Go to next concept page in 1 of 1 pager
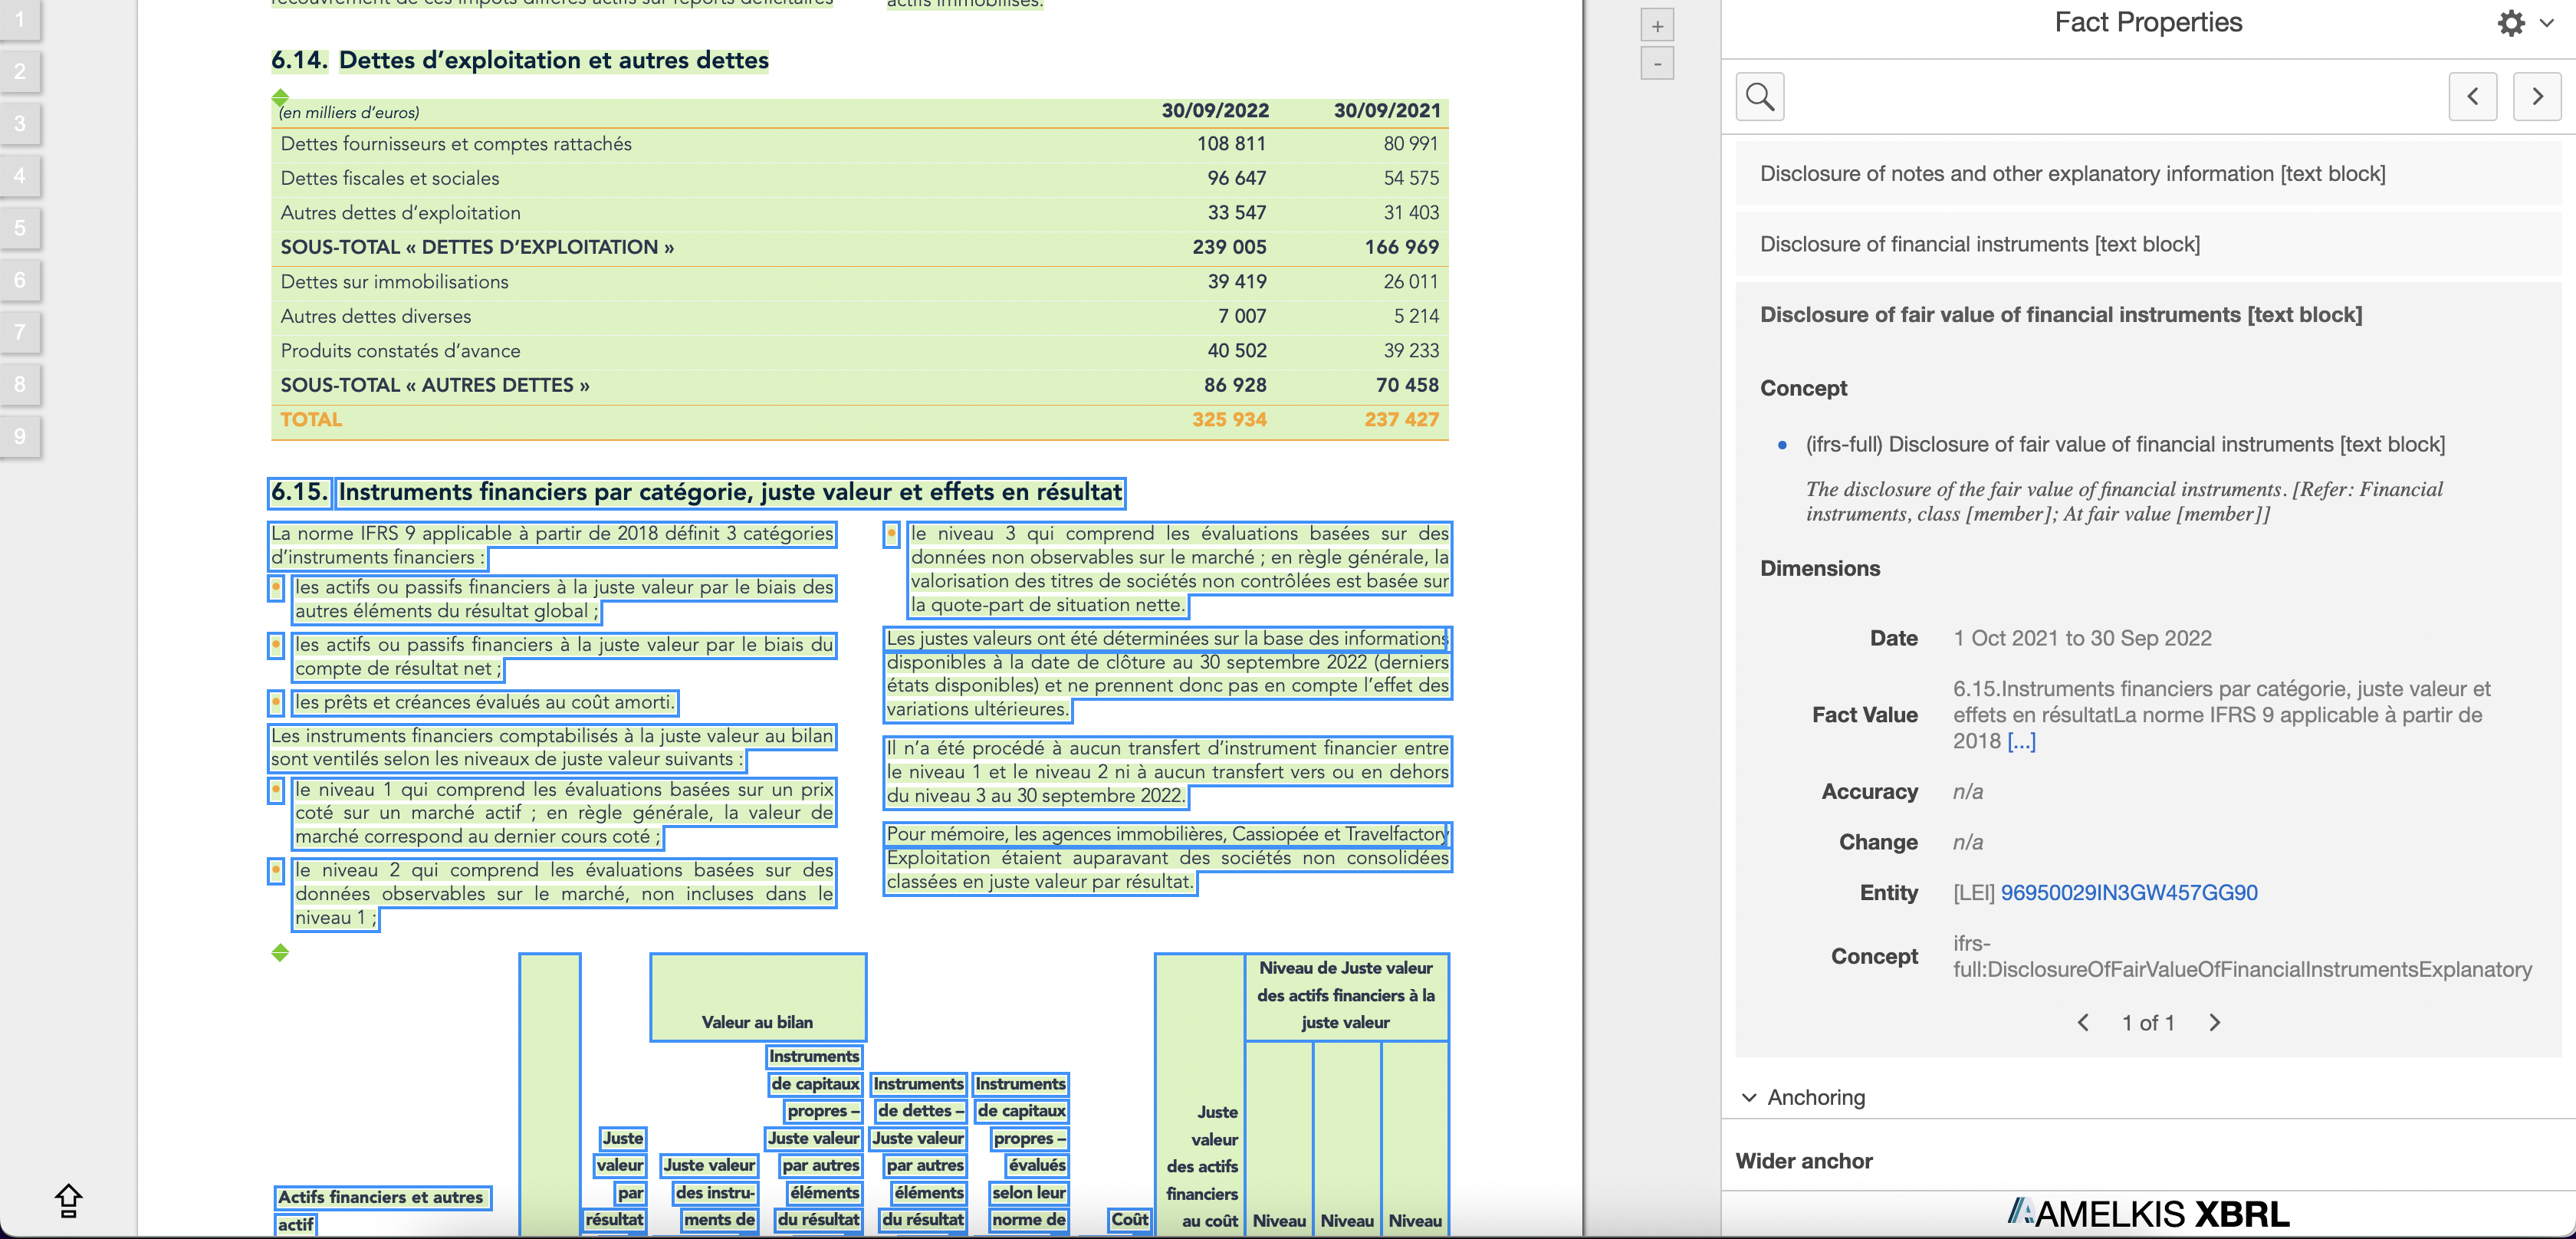This screenshot has height=1239, width=2576. click(2214, 1022)
